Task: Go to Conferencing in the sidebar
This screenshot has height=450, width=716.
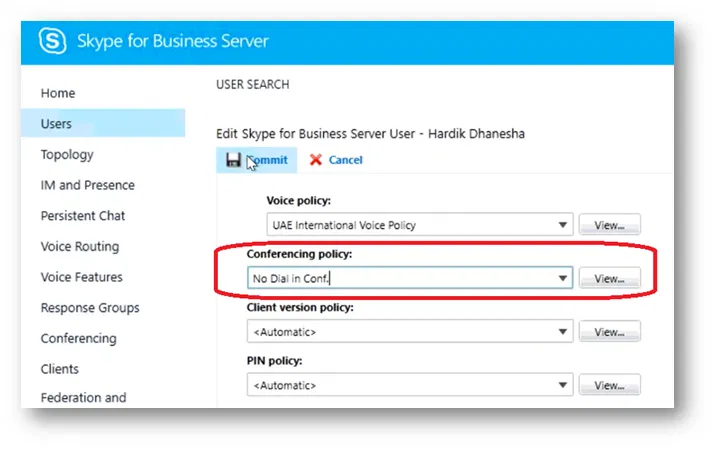Action: (78, 339)
